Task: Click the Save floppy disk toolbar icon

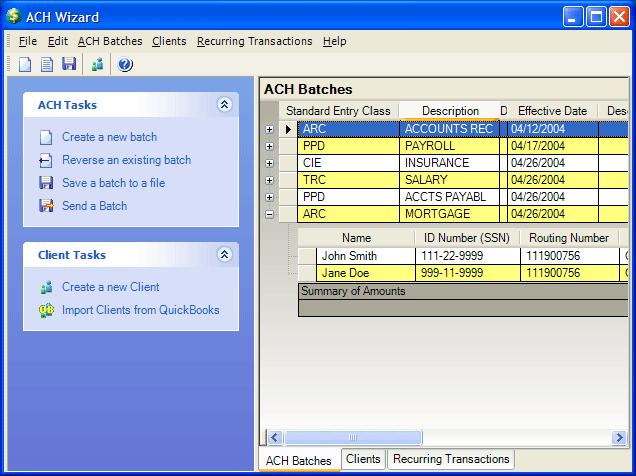Action: pos(69,64)
